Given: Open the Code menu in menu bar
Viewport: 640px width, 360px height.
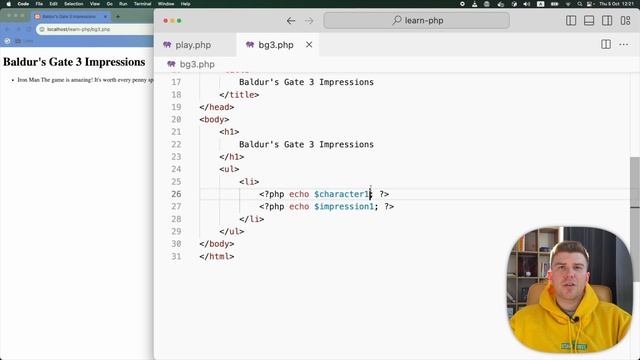Looking at the screenshot, I should [x=23, y=4].
